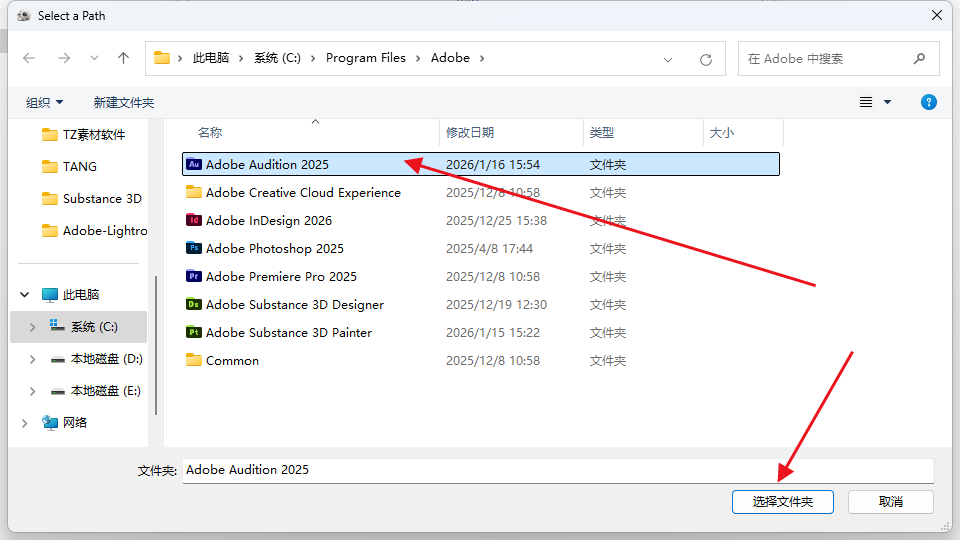Select 系统 (C:) drive in tree
The image size is (960, 540).
pos(84,327)
